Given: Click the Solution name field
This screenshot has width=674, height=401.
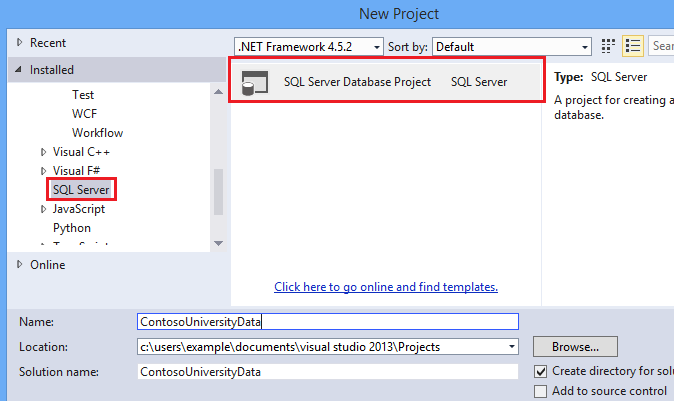Looking at the screenshot, I should coord(328,372).
